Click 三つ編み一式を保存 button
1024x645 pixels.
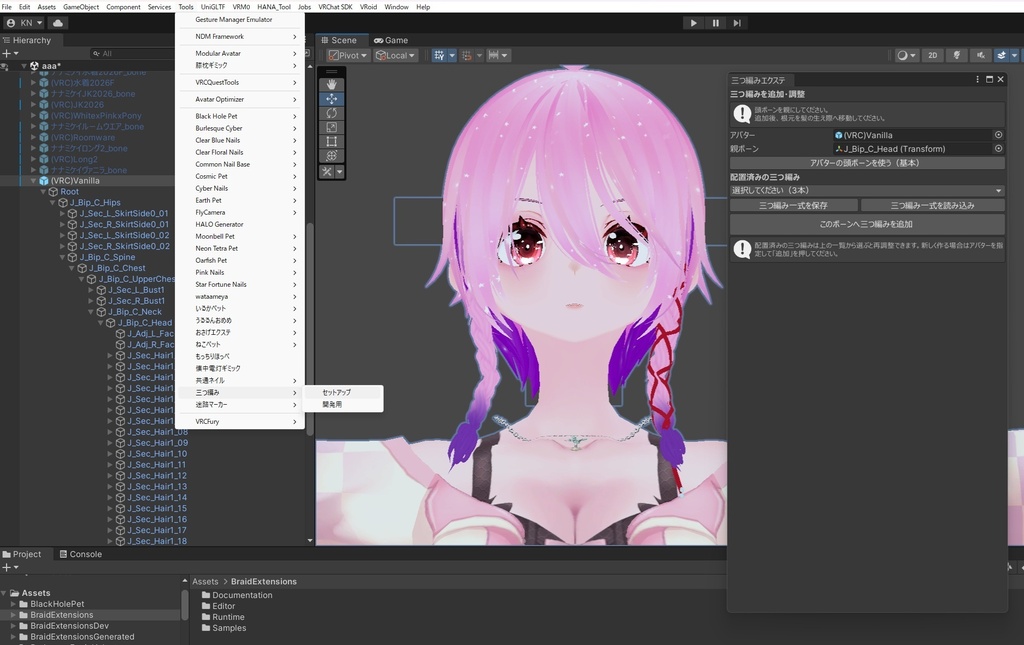pos(793,205)
